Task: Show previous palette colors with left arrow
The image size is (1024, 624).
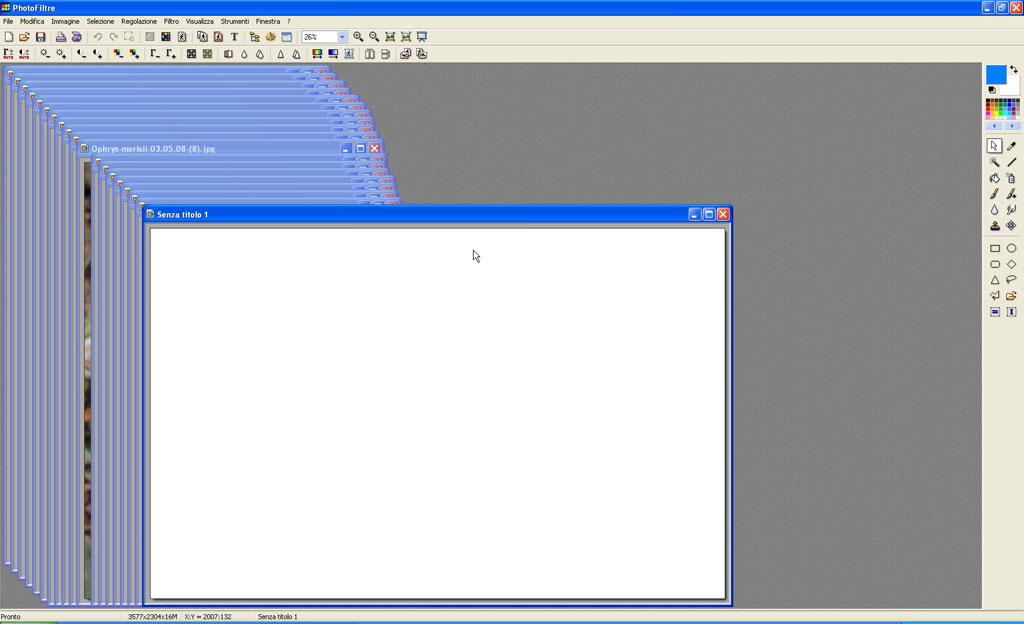Action: point(994,126)
